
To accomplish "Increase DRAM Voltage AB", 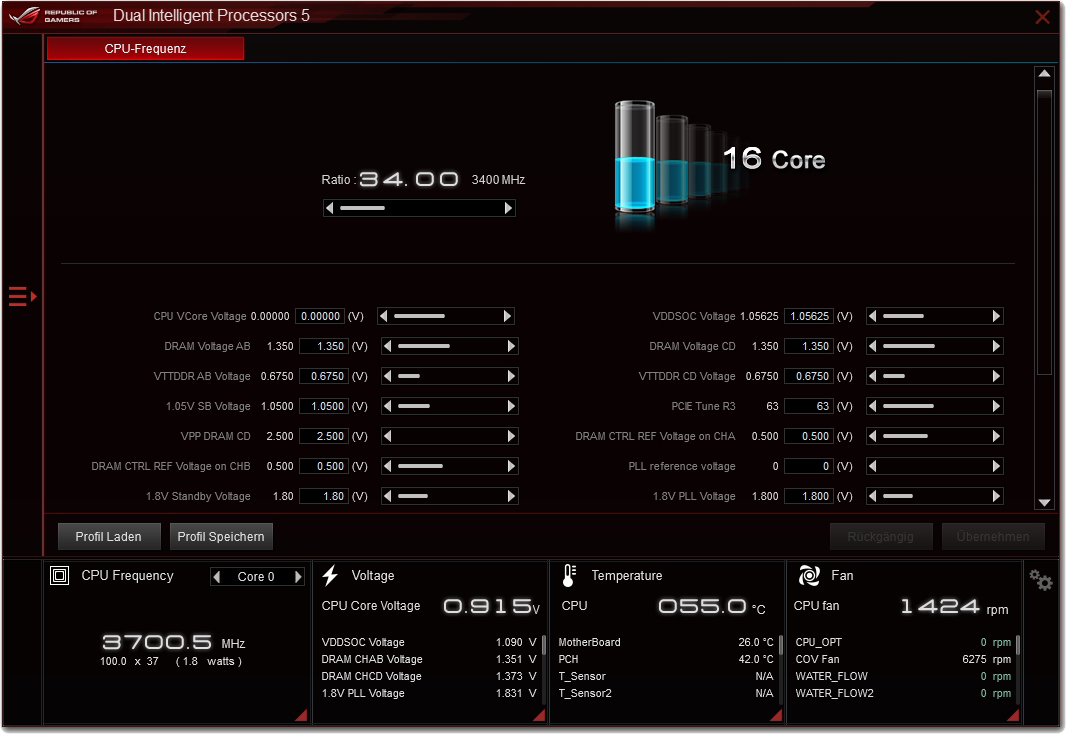I will pos(511,346).
